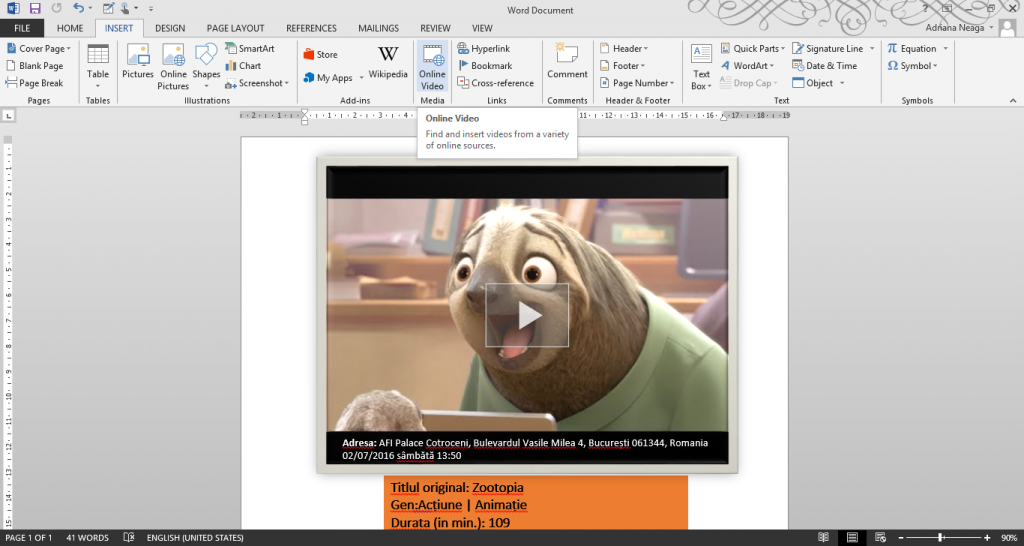Switch to the PAGE LAYOUT tab
The height and width of the screenshot is (546, 1024).
(236, 28)
